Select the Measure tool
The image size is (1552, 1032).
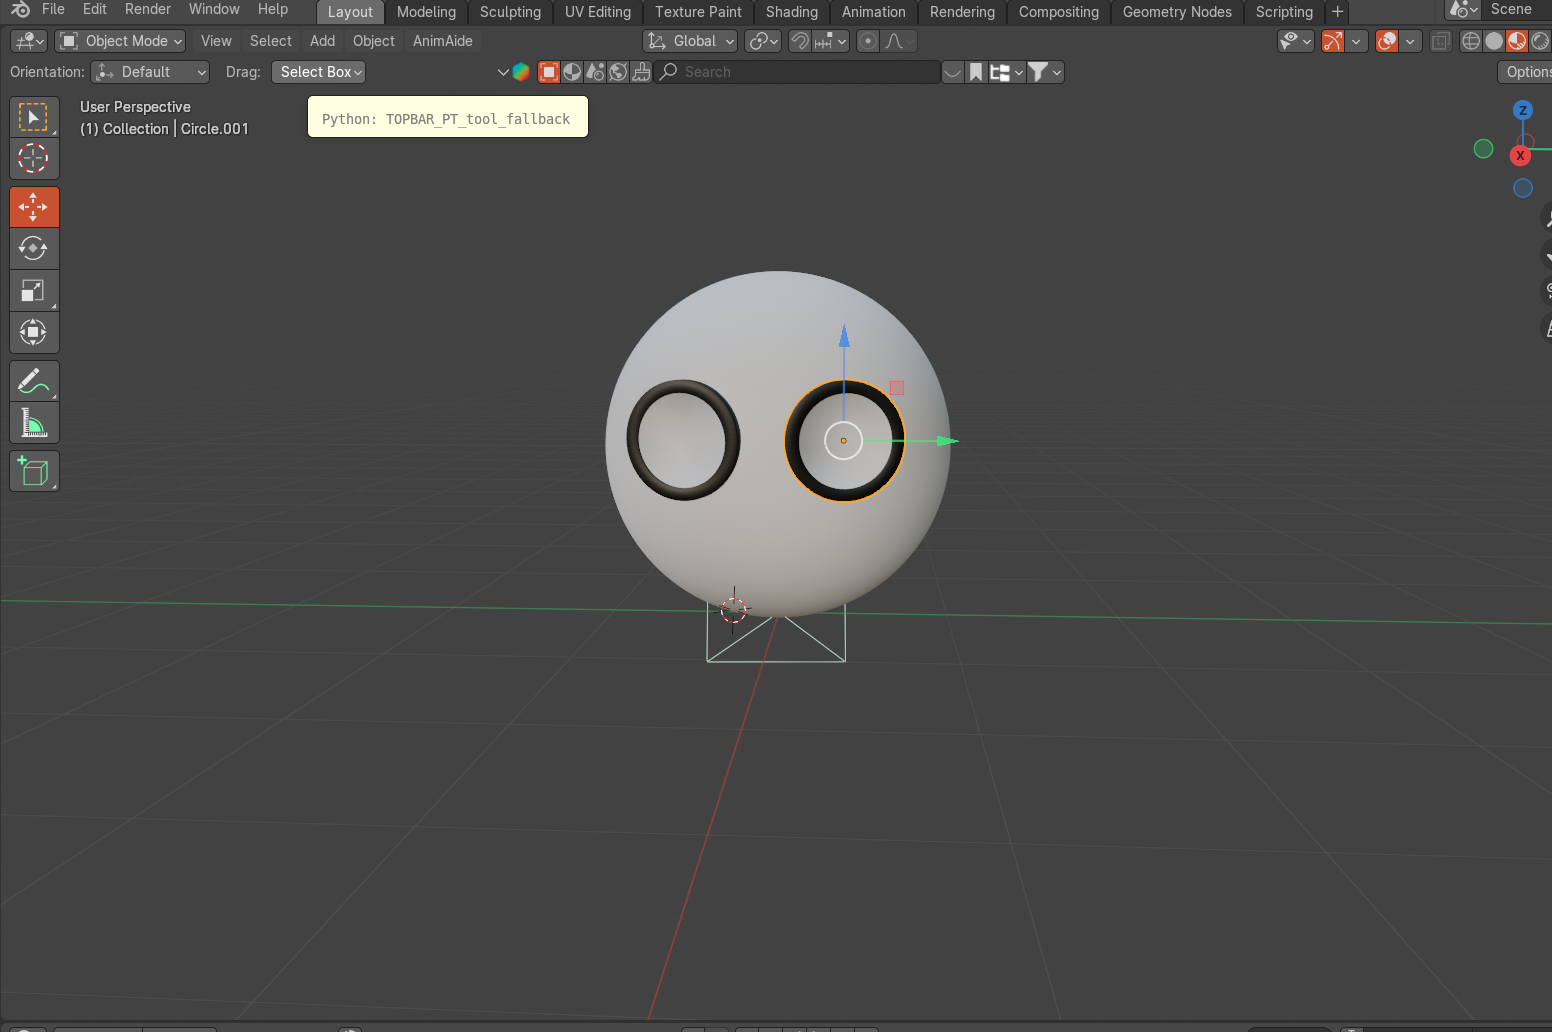tap(34, 423)
